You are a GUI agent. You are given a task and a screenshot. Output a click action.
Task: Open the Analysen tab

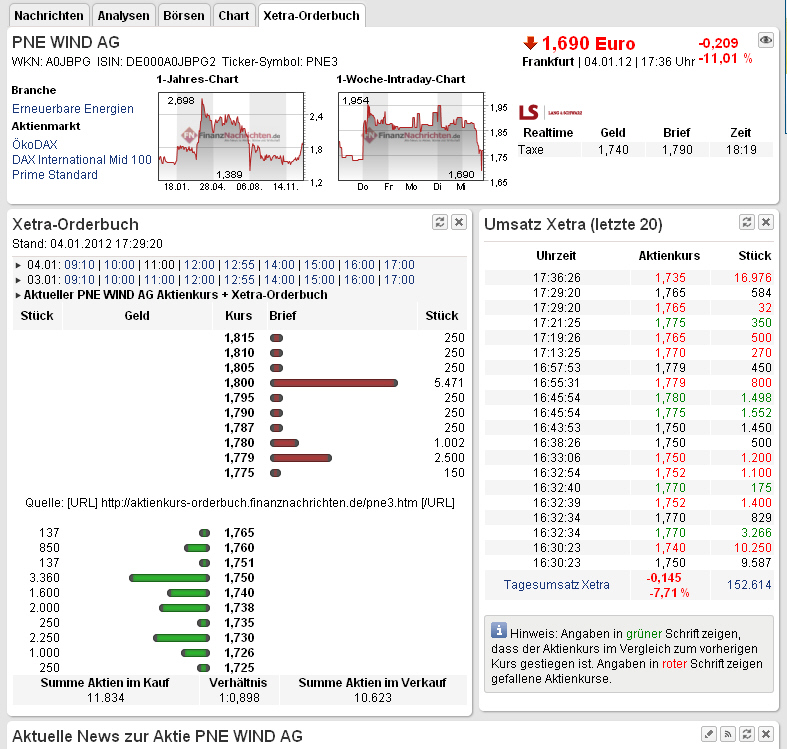click(123, 16)
